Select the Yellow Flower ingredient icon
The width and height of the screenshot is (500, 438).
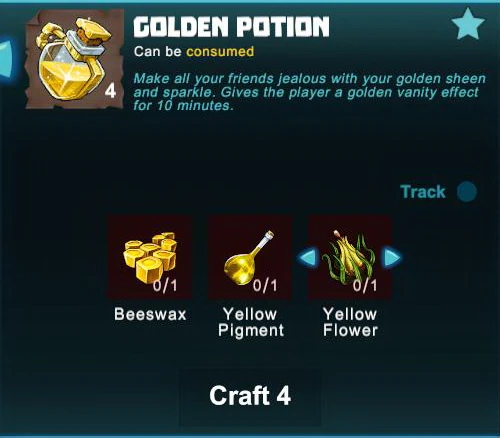coord(350,257)
